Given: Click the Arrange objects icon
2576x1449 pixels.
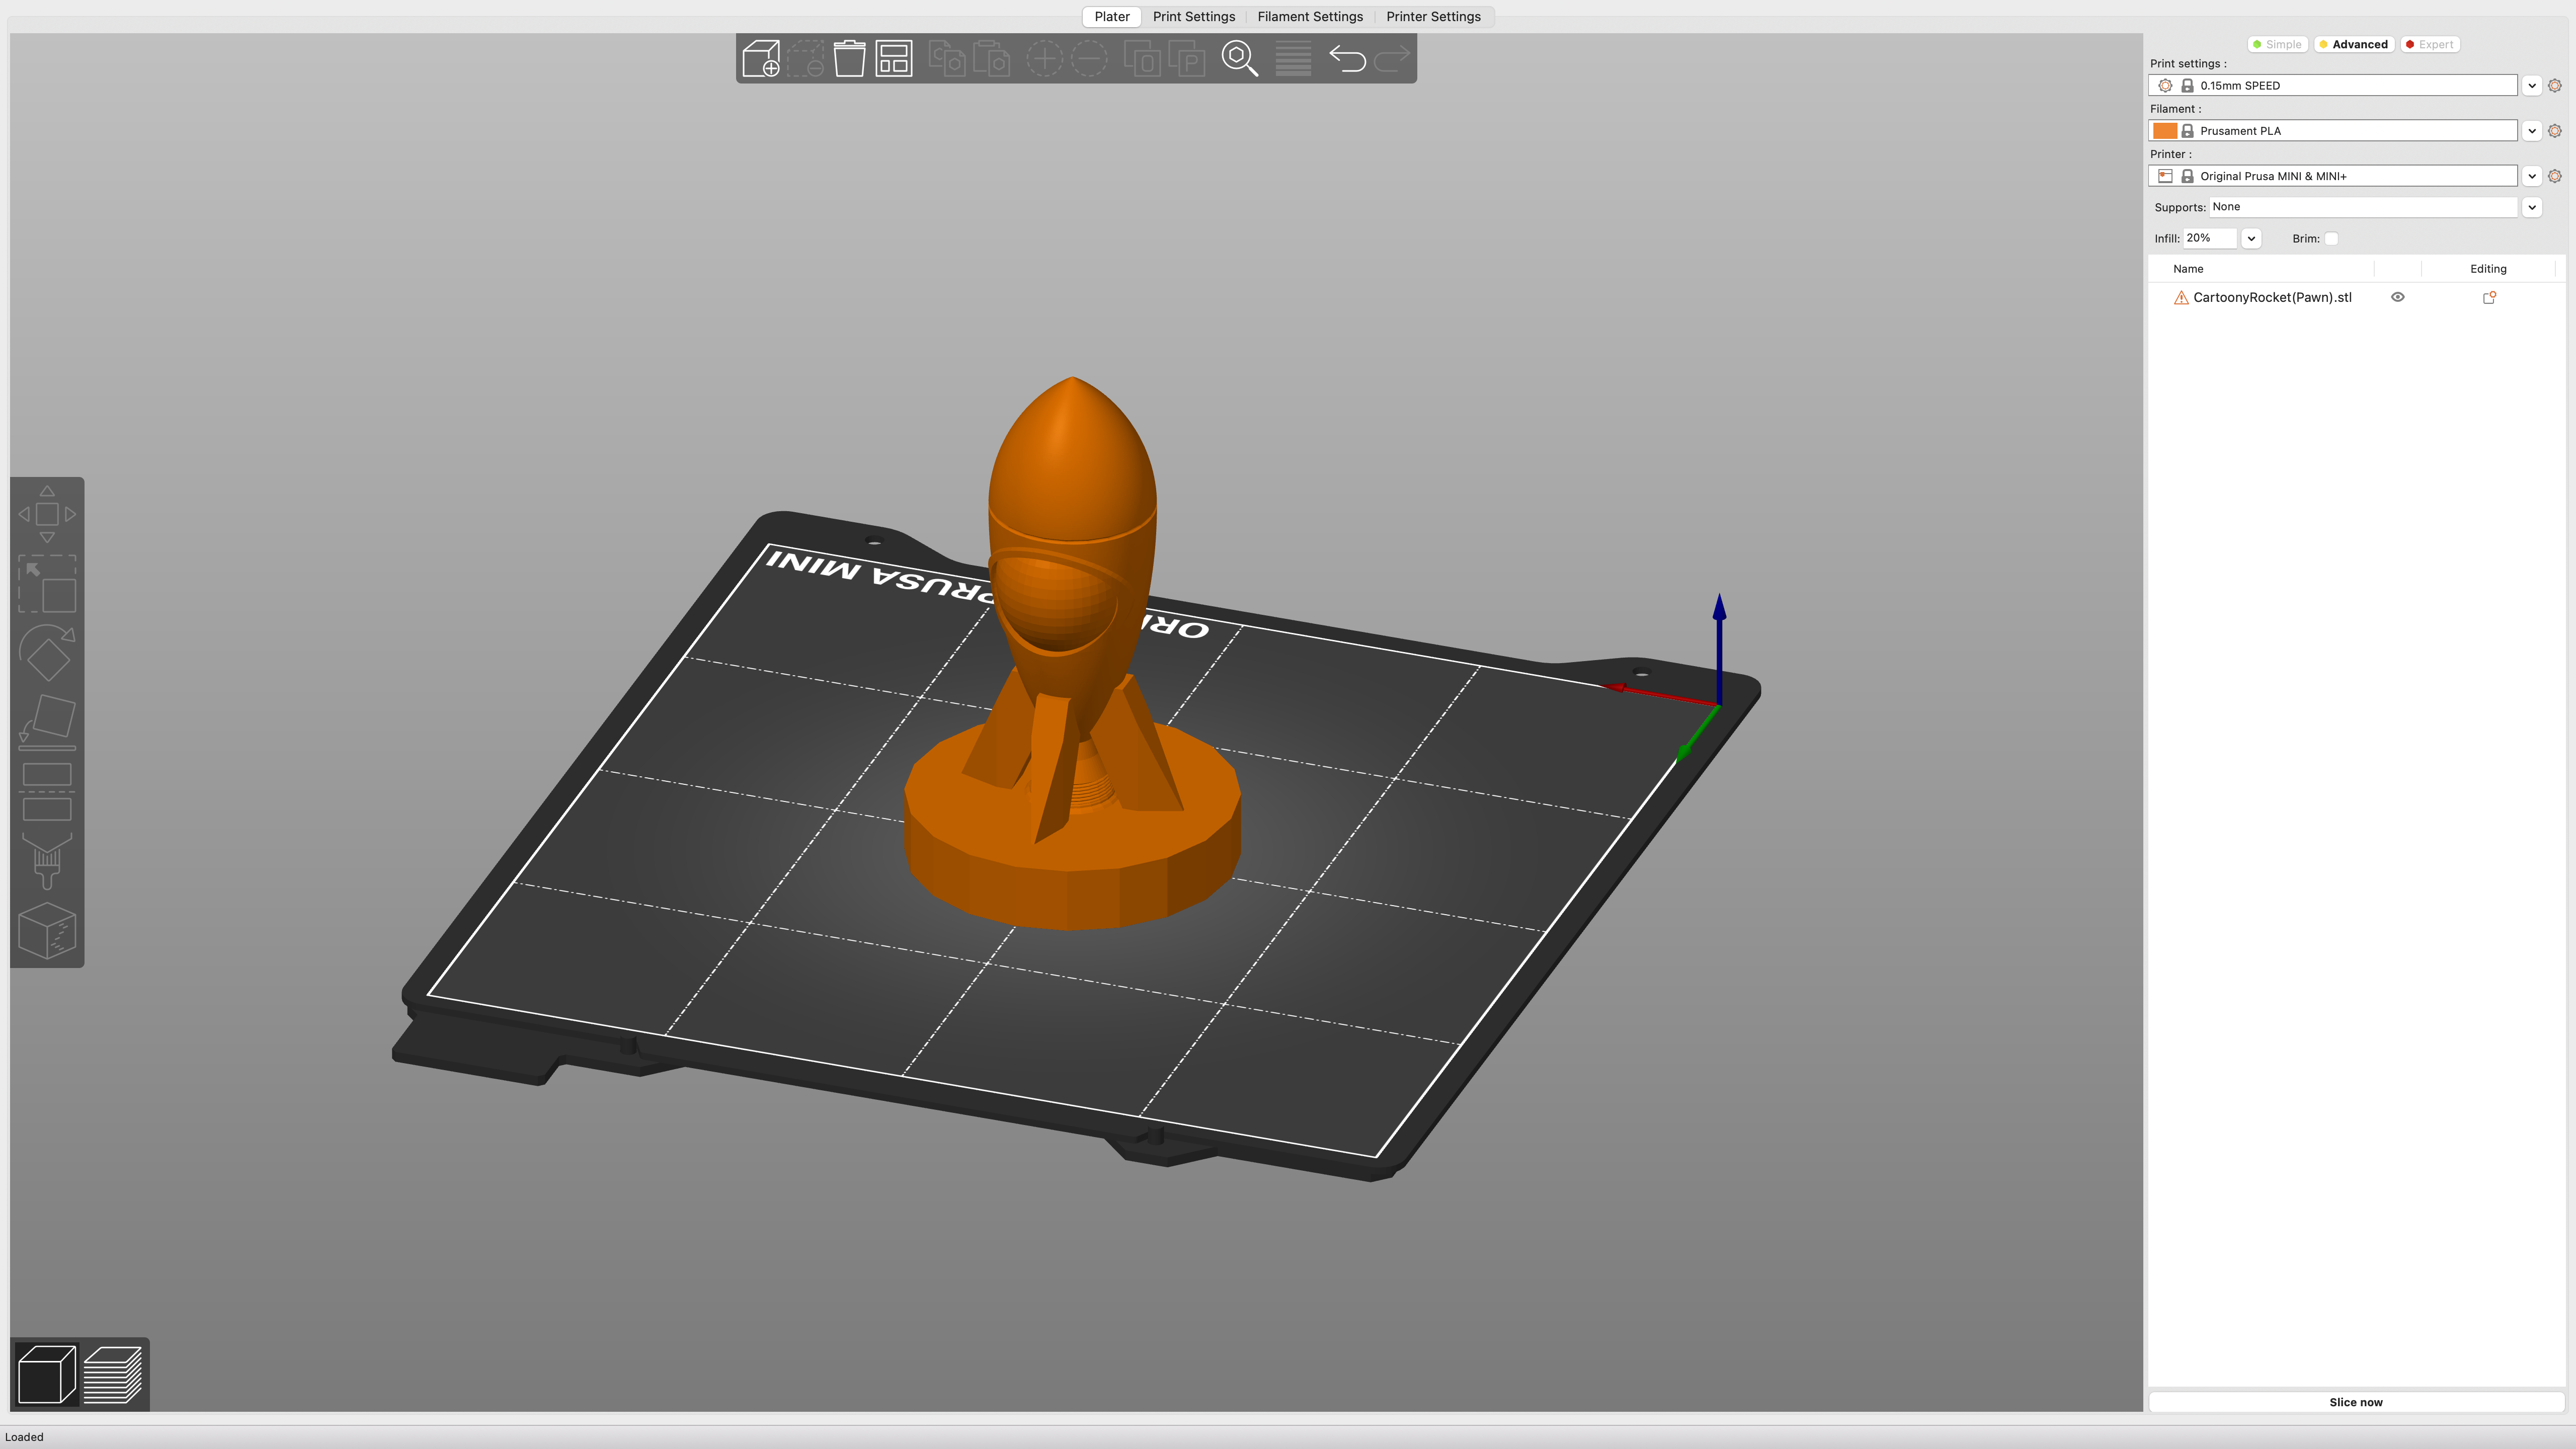Looking at the screenshot, I should 894,58.
